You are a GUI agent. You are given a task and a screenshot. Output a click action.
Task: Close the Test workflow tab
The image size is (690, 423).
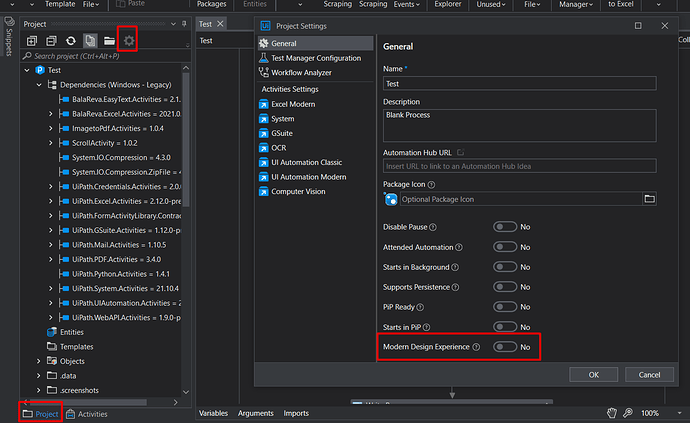[220, 24]
